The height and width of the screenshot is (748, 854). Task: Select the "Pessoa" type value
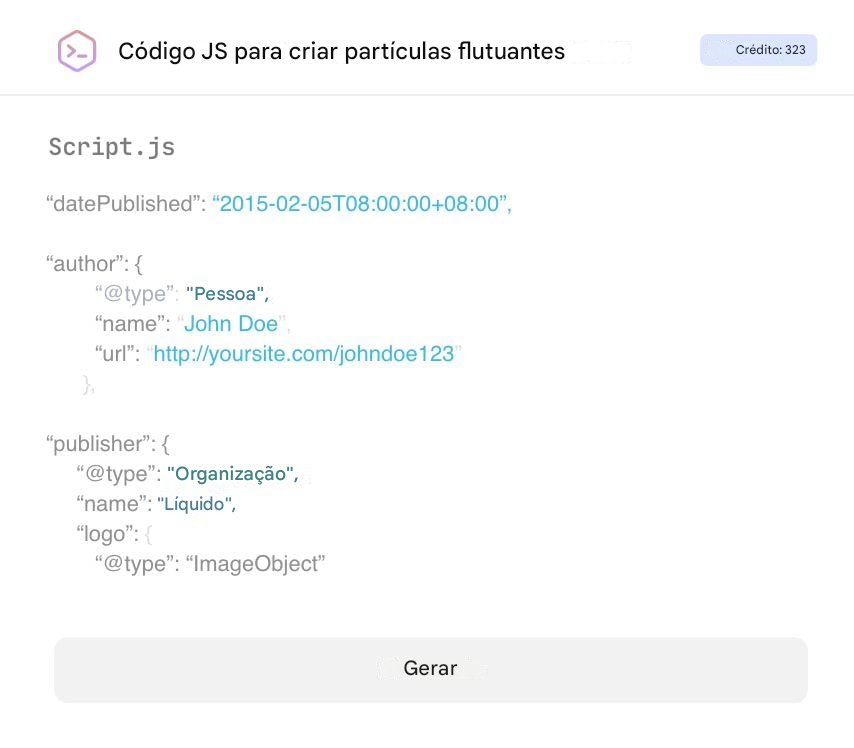pyautogui.click(x=227, y=294)
